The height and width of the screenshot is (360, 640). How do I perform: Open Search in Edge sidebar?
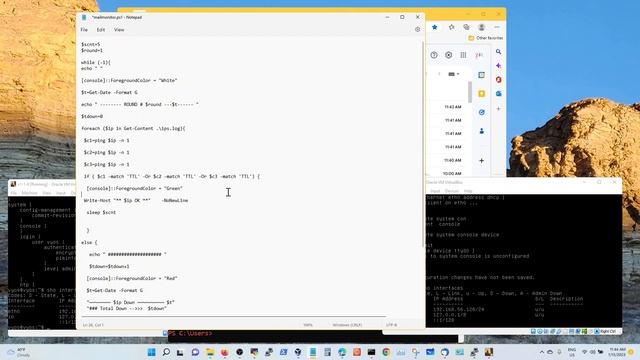(498, 52)
